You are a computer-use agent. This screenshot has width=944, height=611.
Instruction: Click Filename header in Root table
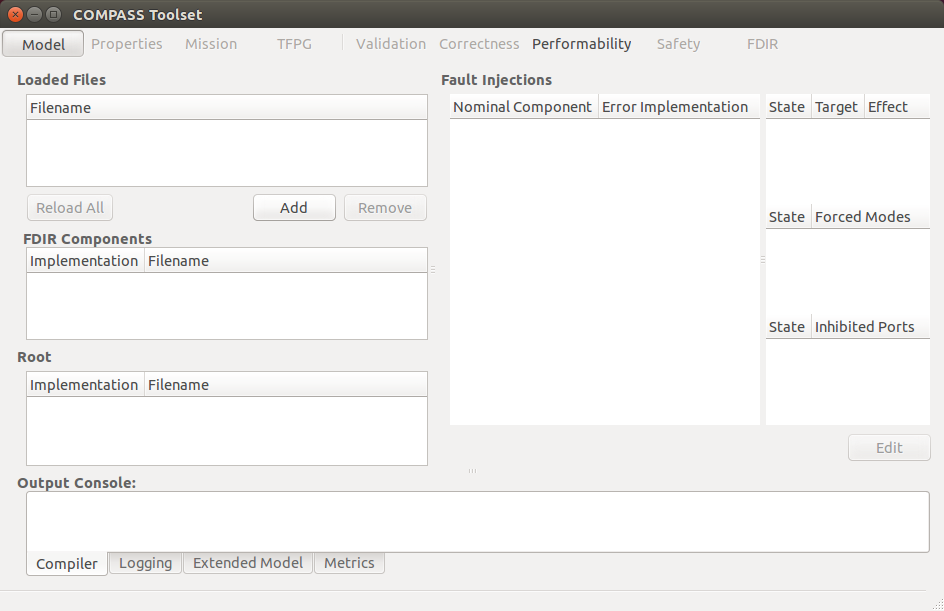pos(286,385)
